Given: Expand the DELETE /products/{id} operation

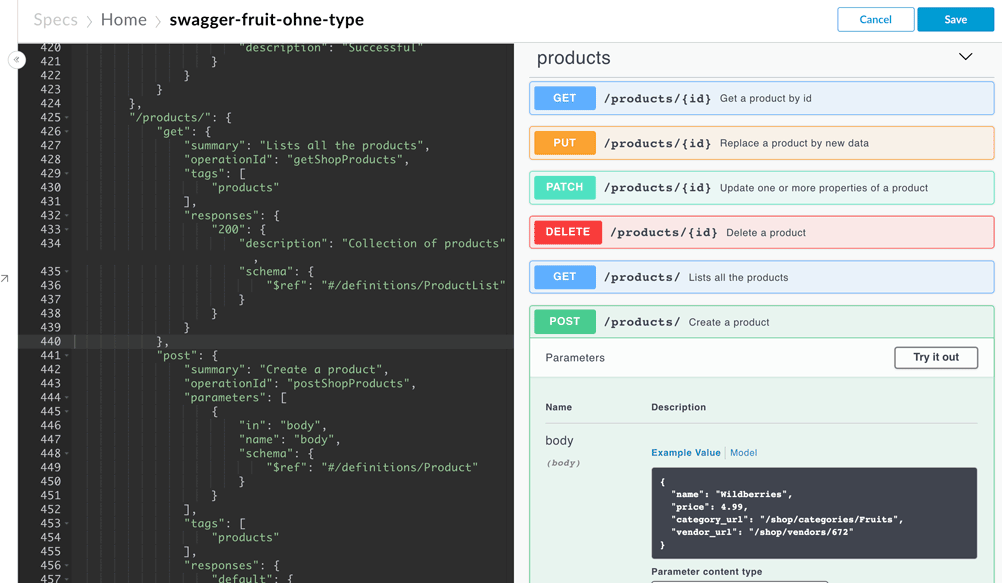Looking at the screenshot, I should tap(762, 232).
